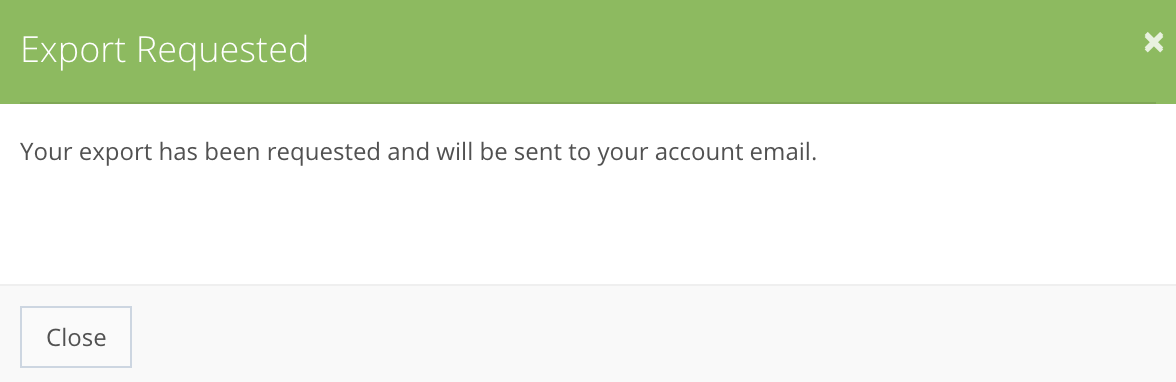Click the word "Requested" in the dialog title
This screenshot has height=382, width=1176.
pos(223,50)
